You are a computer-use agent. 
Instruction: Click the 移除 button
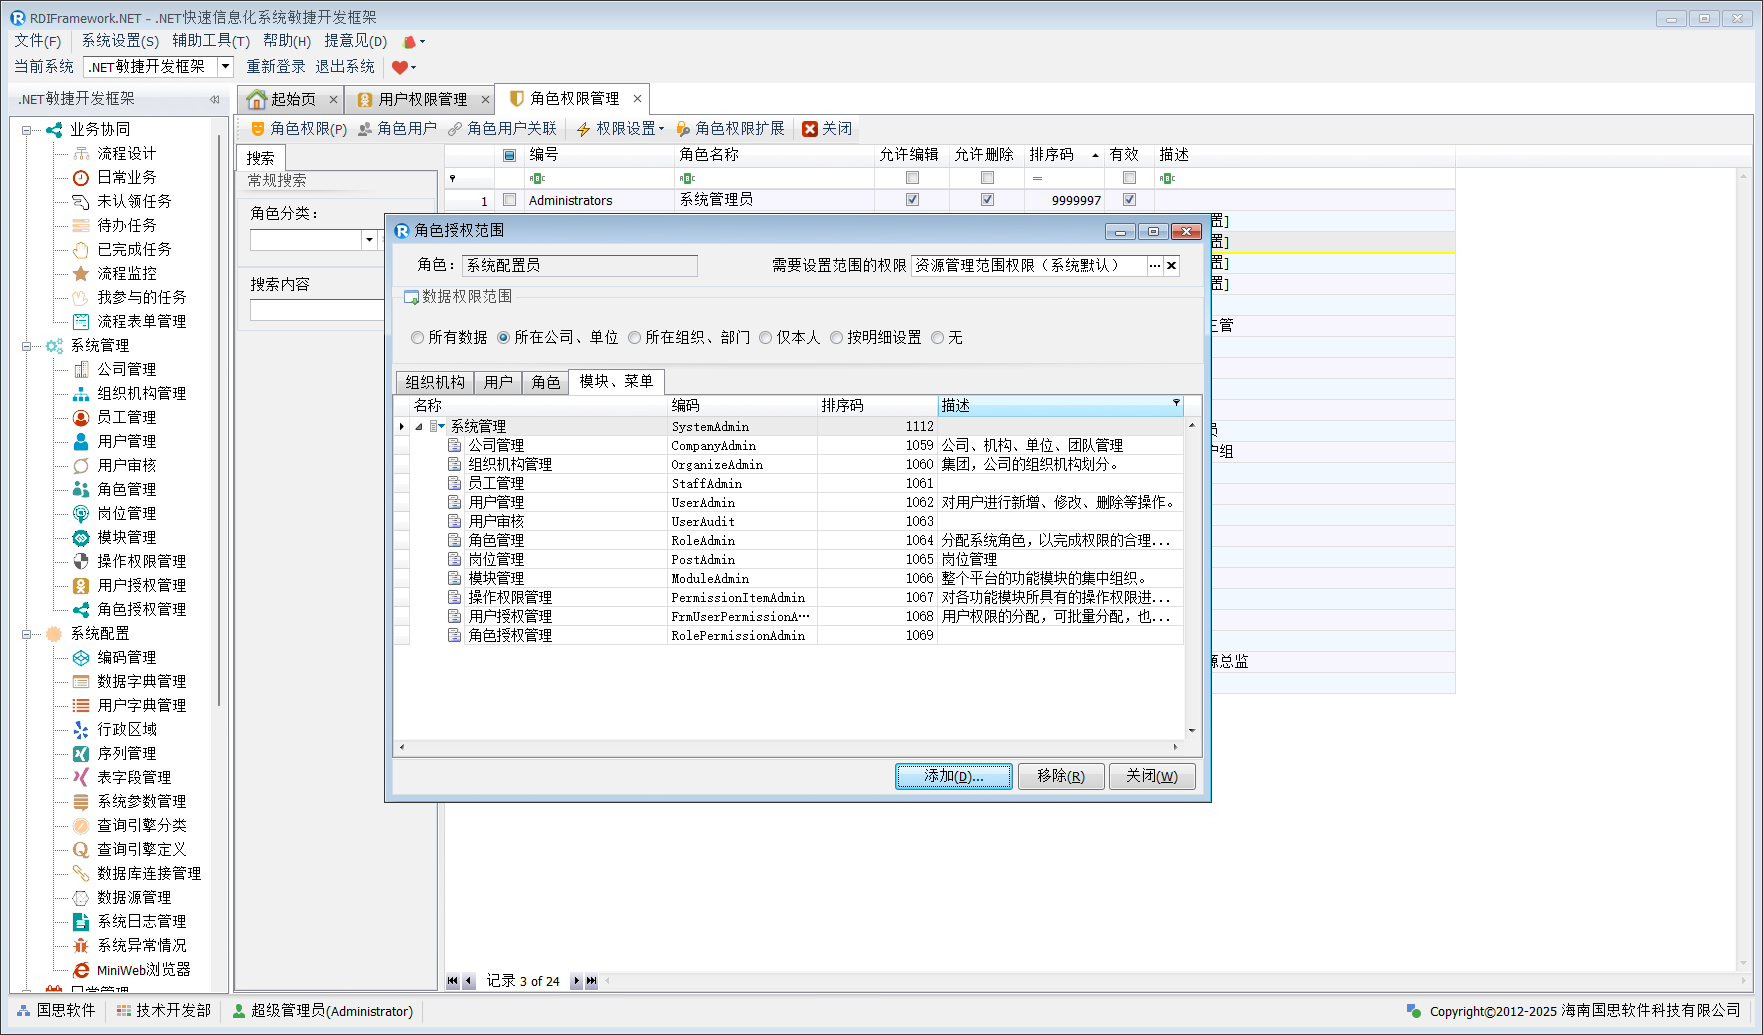pyautogui.click(x=1060, y=776)
